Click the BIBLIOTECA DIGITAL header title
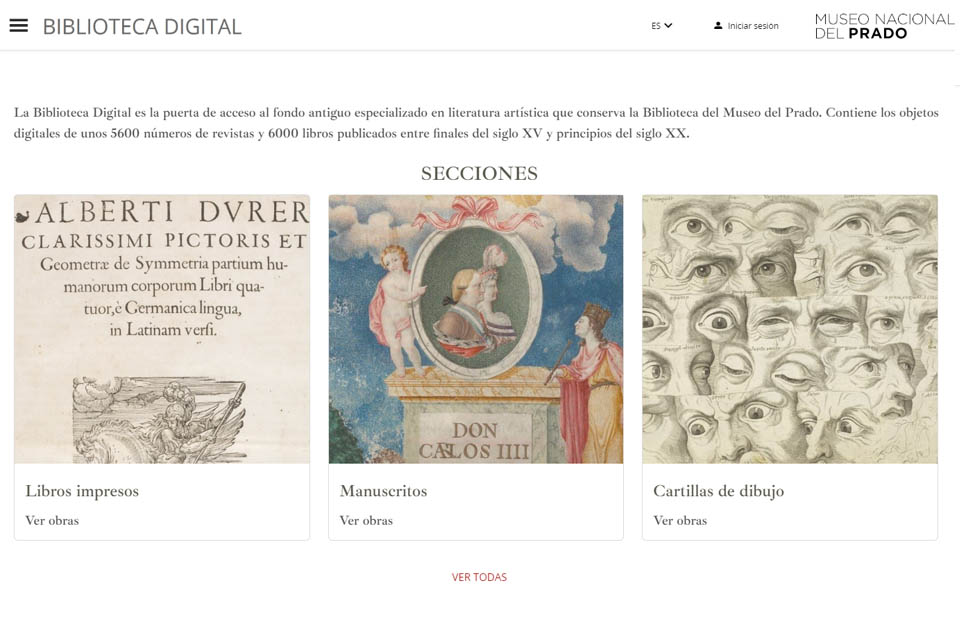 tap(141, 26)
